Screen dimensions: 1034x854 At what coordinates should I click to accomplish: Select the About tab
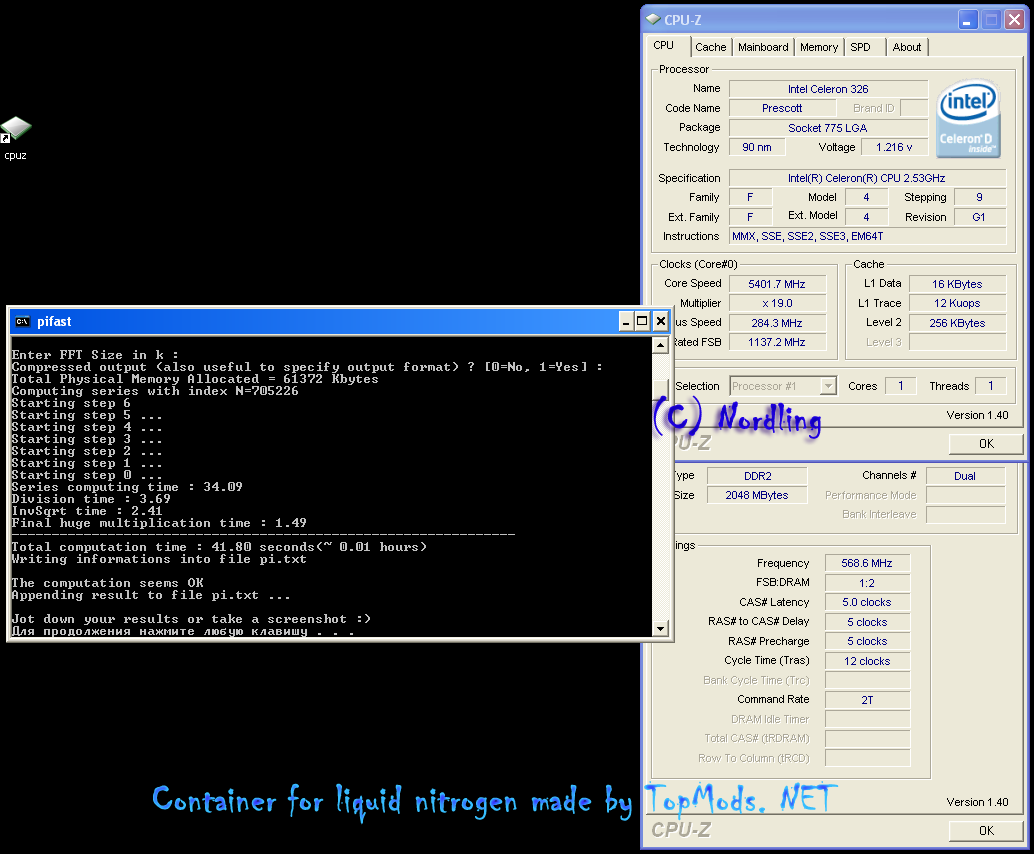click(x=907, y=47)
